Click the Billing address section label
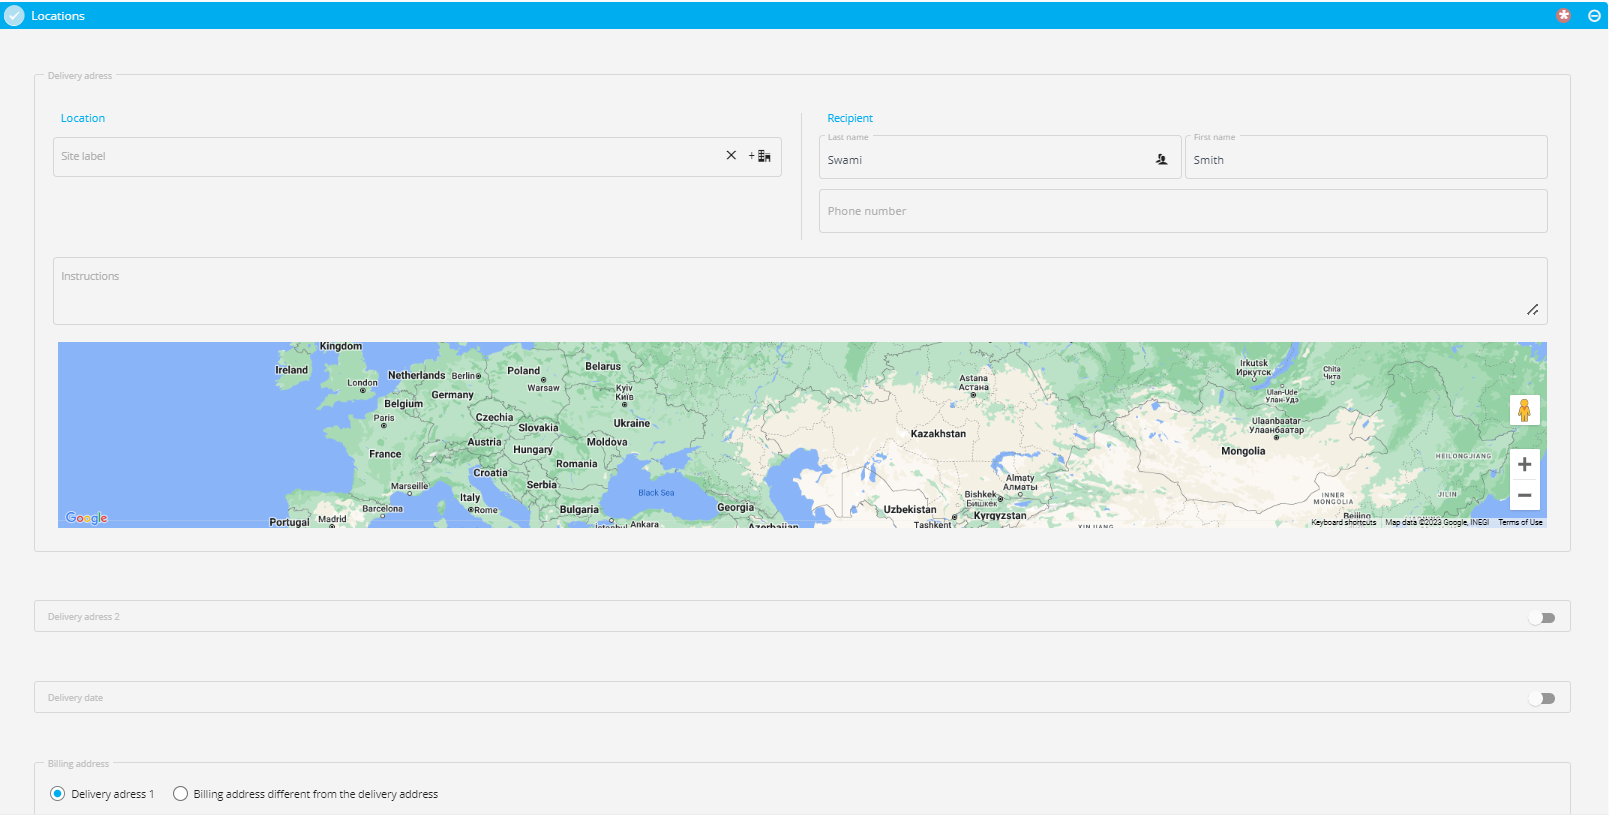The image size is (1609, 815). [x=78, y=764]
